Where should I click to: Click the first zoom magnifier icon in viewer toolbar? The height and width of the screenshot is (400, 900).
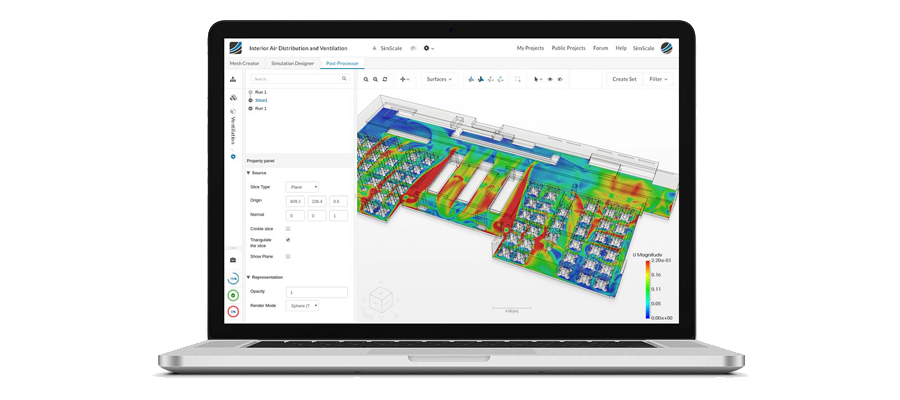pyautogui.click(x=366, y=79)
